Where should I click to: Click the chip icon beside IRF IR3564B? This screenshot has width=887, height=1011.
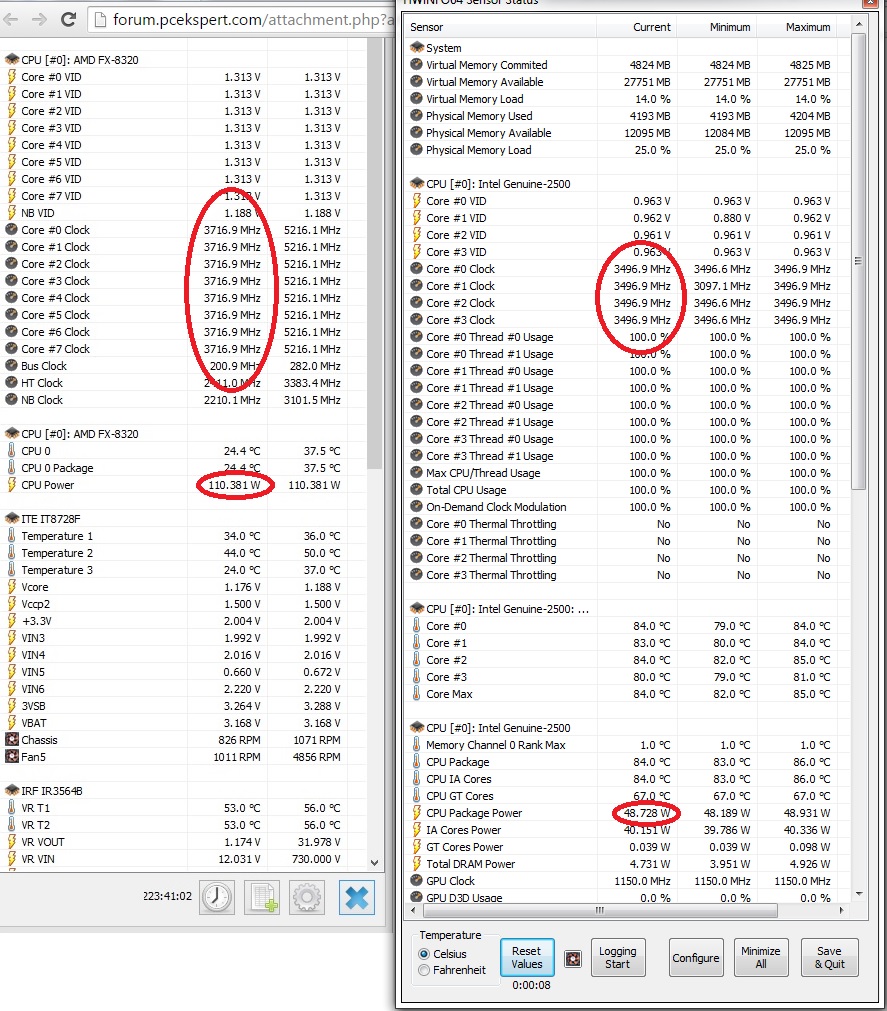point(12,790)
